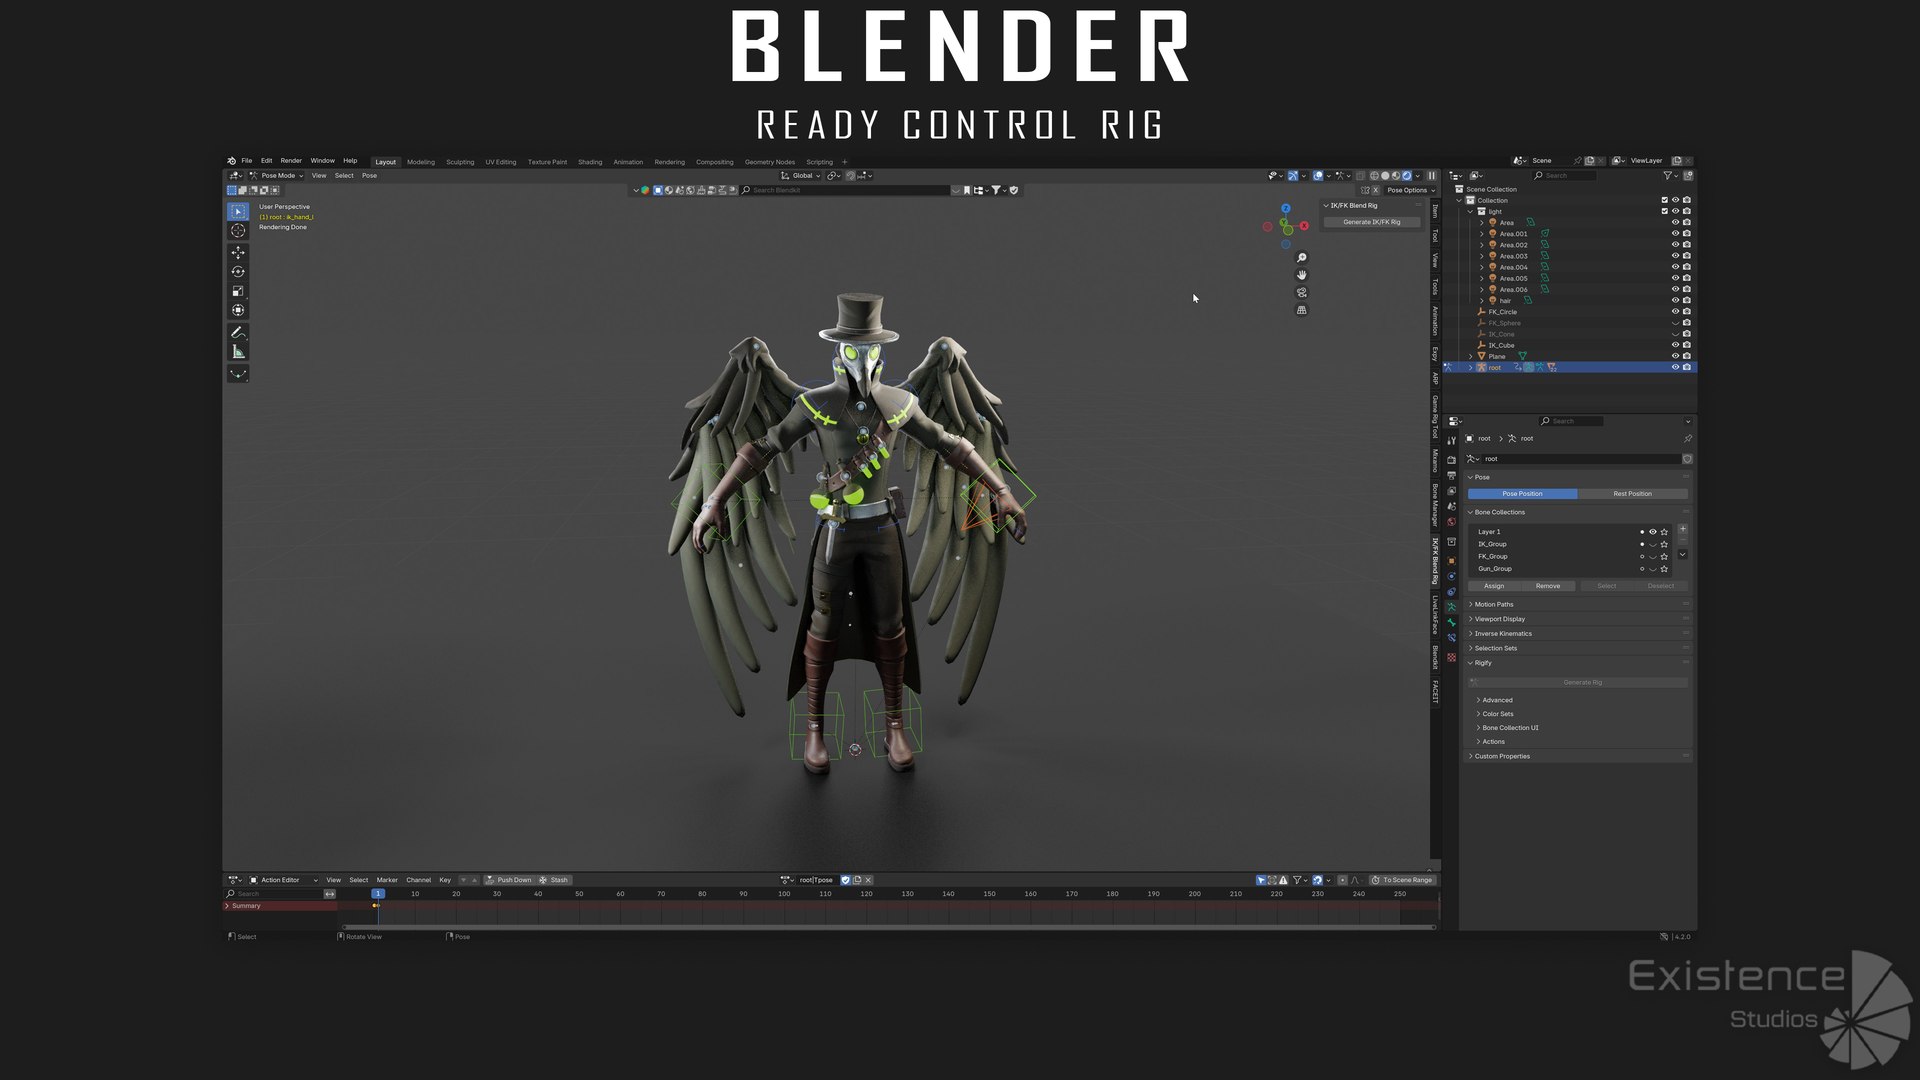Image resolution: width=1920 pixels, height=1080 pixels.
Task: Expand Color Sets under Rigify
Action: [x=1497, y=714]
